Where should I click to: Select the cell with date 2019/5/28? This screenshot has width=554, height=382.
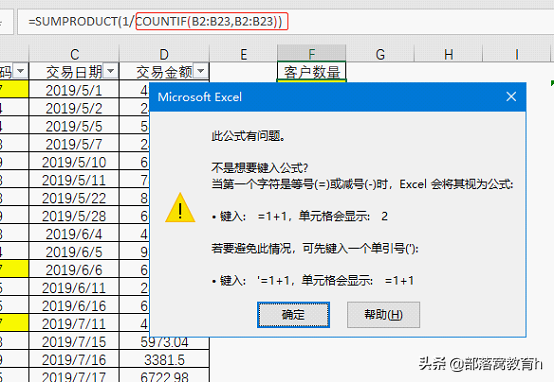click(74, 216)
